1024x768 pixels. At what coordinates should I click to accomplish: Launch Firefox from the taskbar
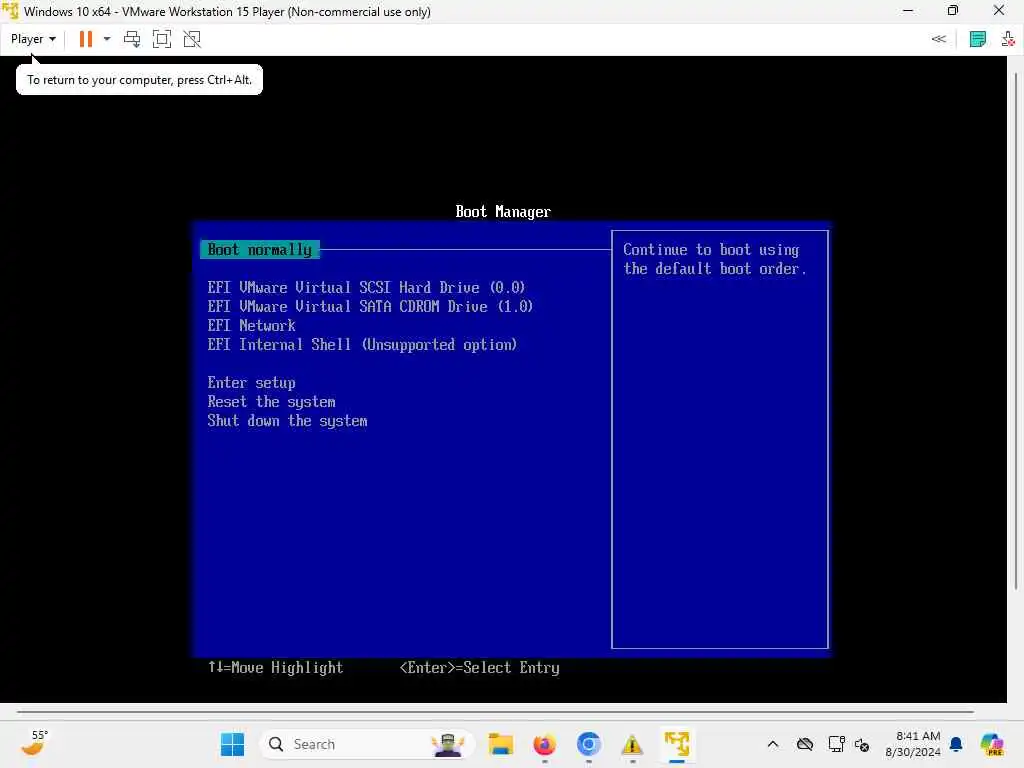click(544, 744)
